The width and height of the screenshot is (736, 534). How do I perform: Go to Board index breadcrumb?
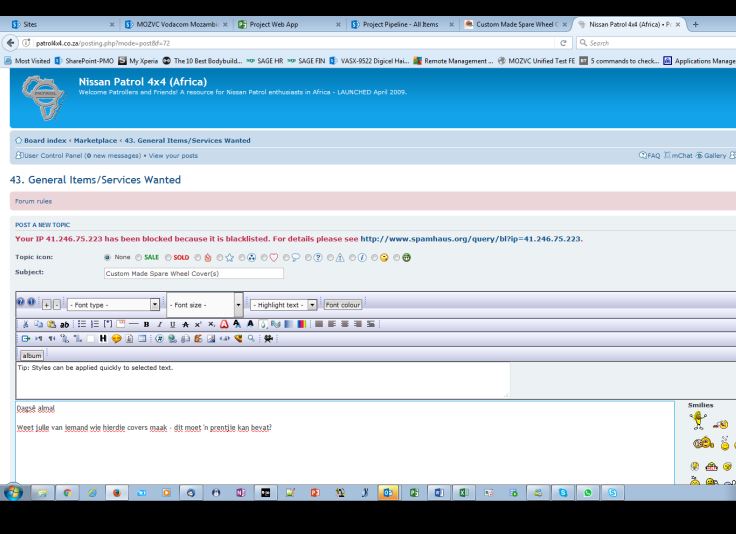[45, 140]
